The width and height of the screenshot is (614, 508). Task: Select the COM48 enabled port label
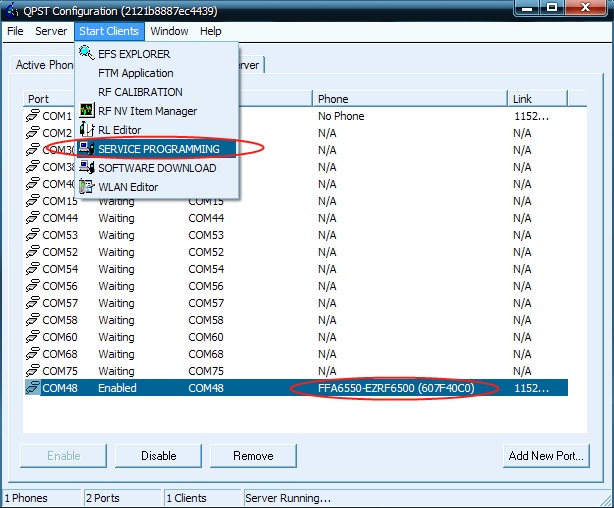click(x=60, y=388)
